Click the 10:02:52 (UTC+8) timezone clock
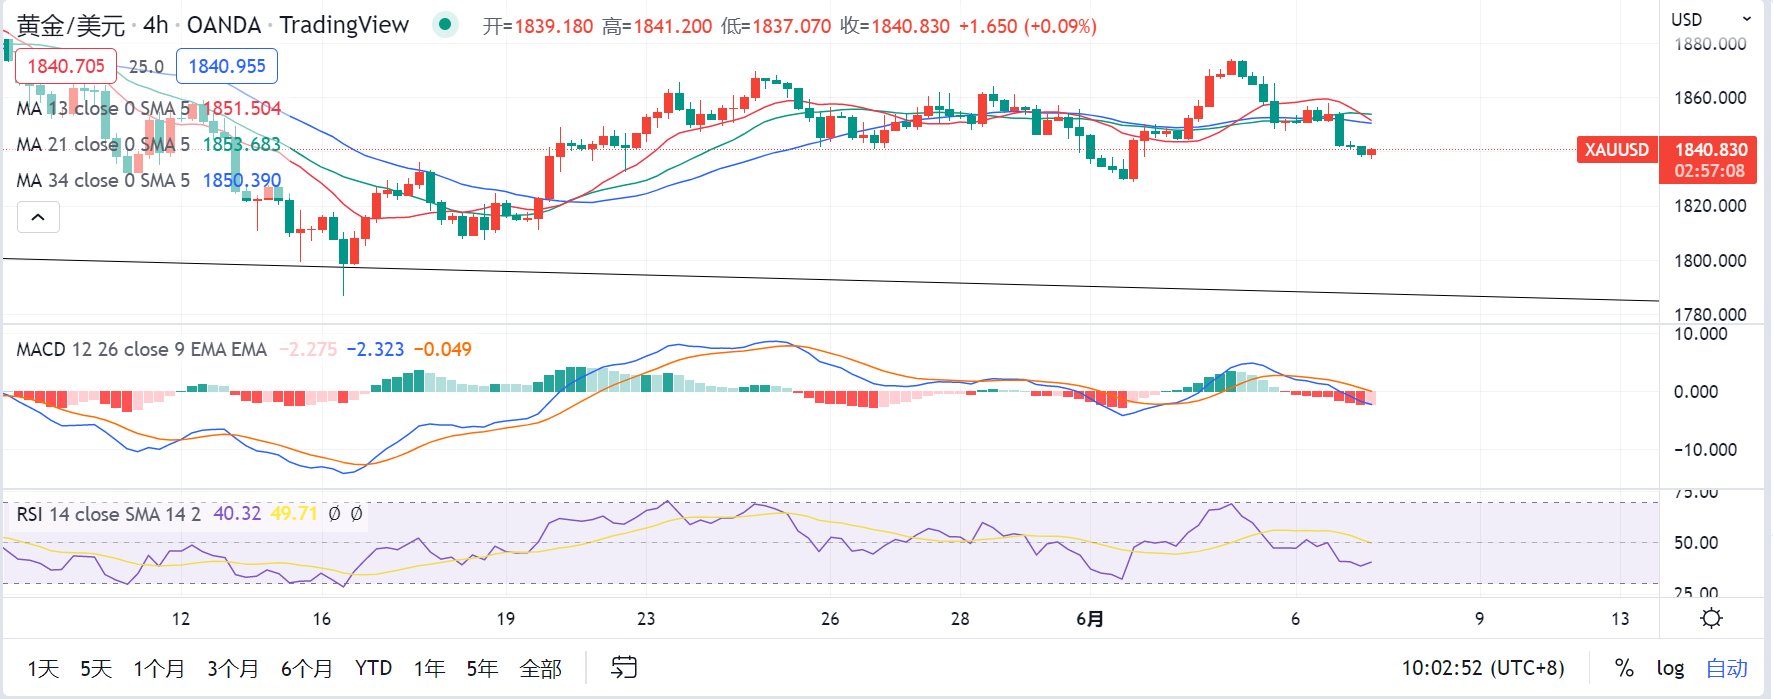 coord(1483,668)
